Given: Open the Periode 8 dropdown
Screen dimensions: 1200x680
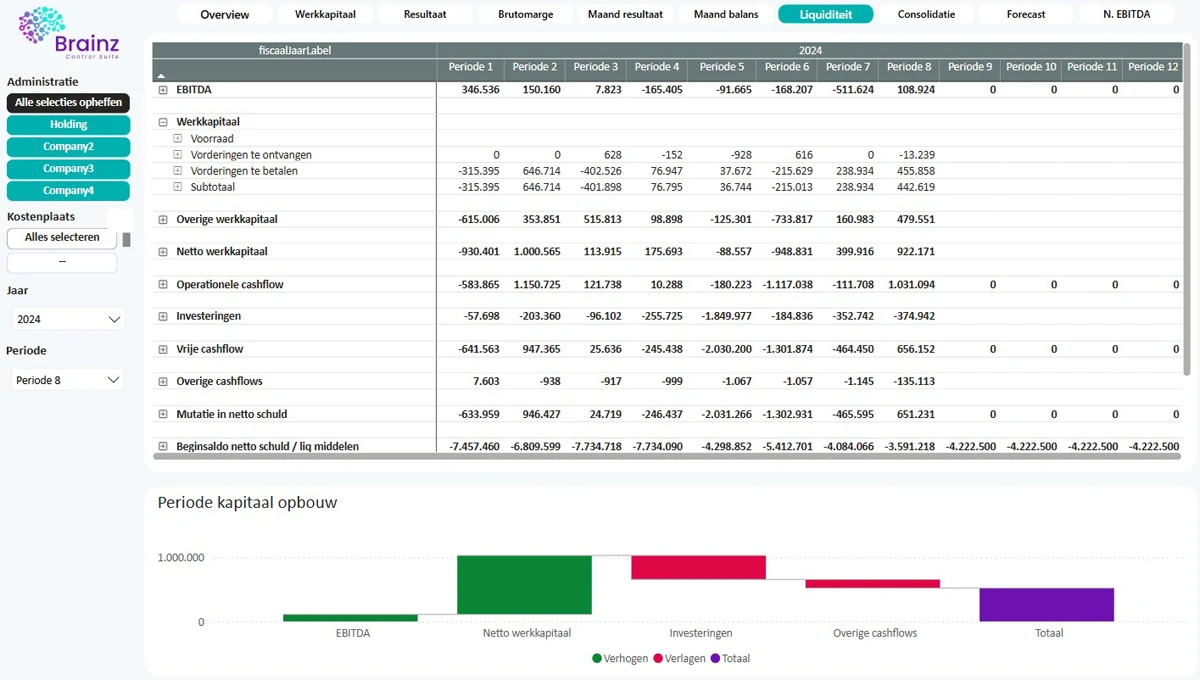Looking at the screenshot, I should (68, 380).
